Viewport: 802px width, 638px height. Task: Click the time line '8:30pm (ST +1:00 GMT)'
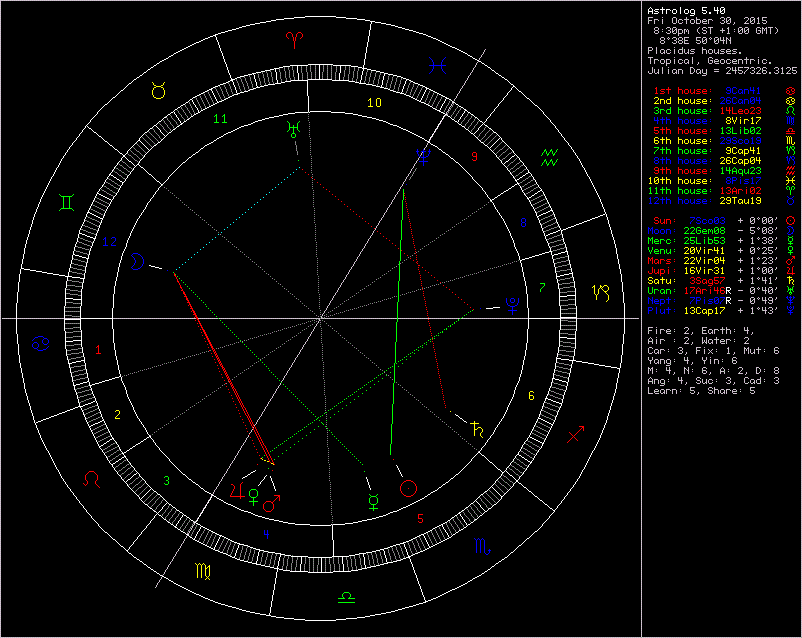716,30
